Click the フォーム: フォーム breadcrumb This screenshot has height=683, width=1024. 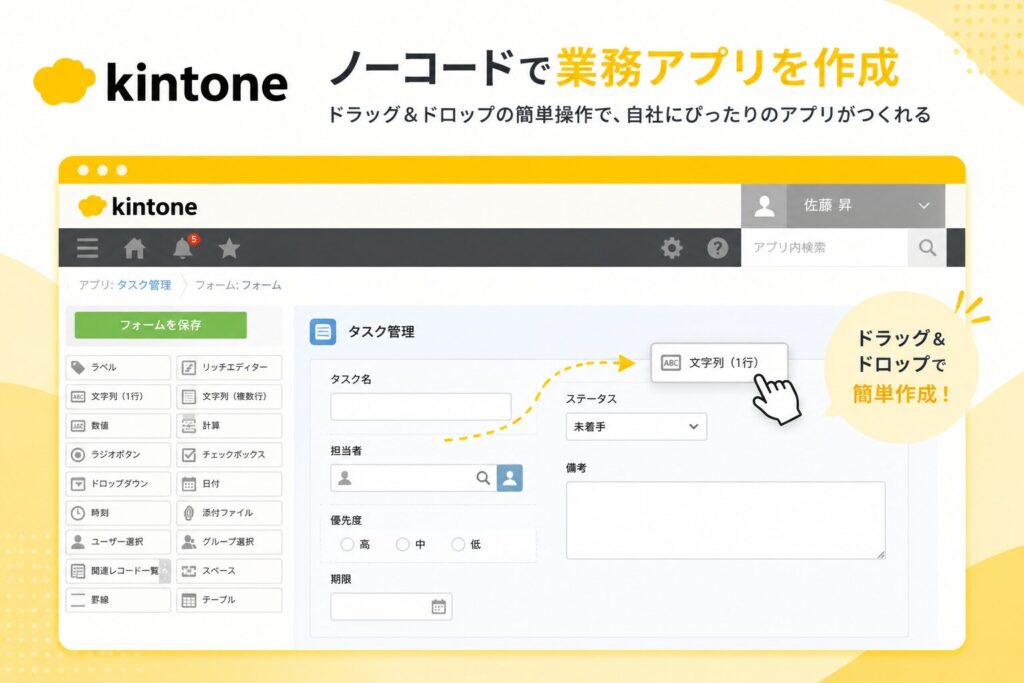(238, 285)
